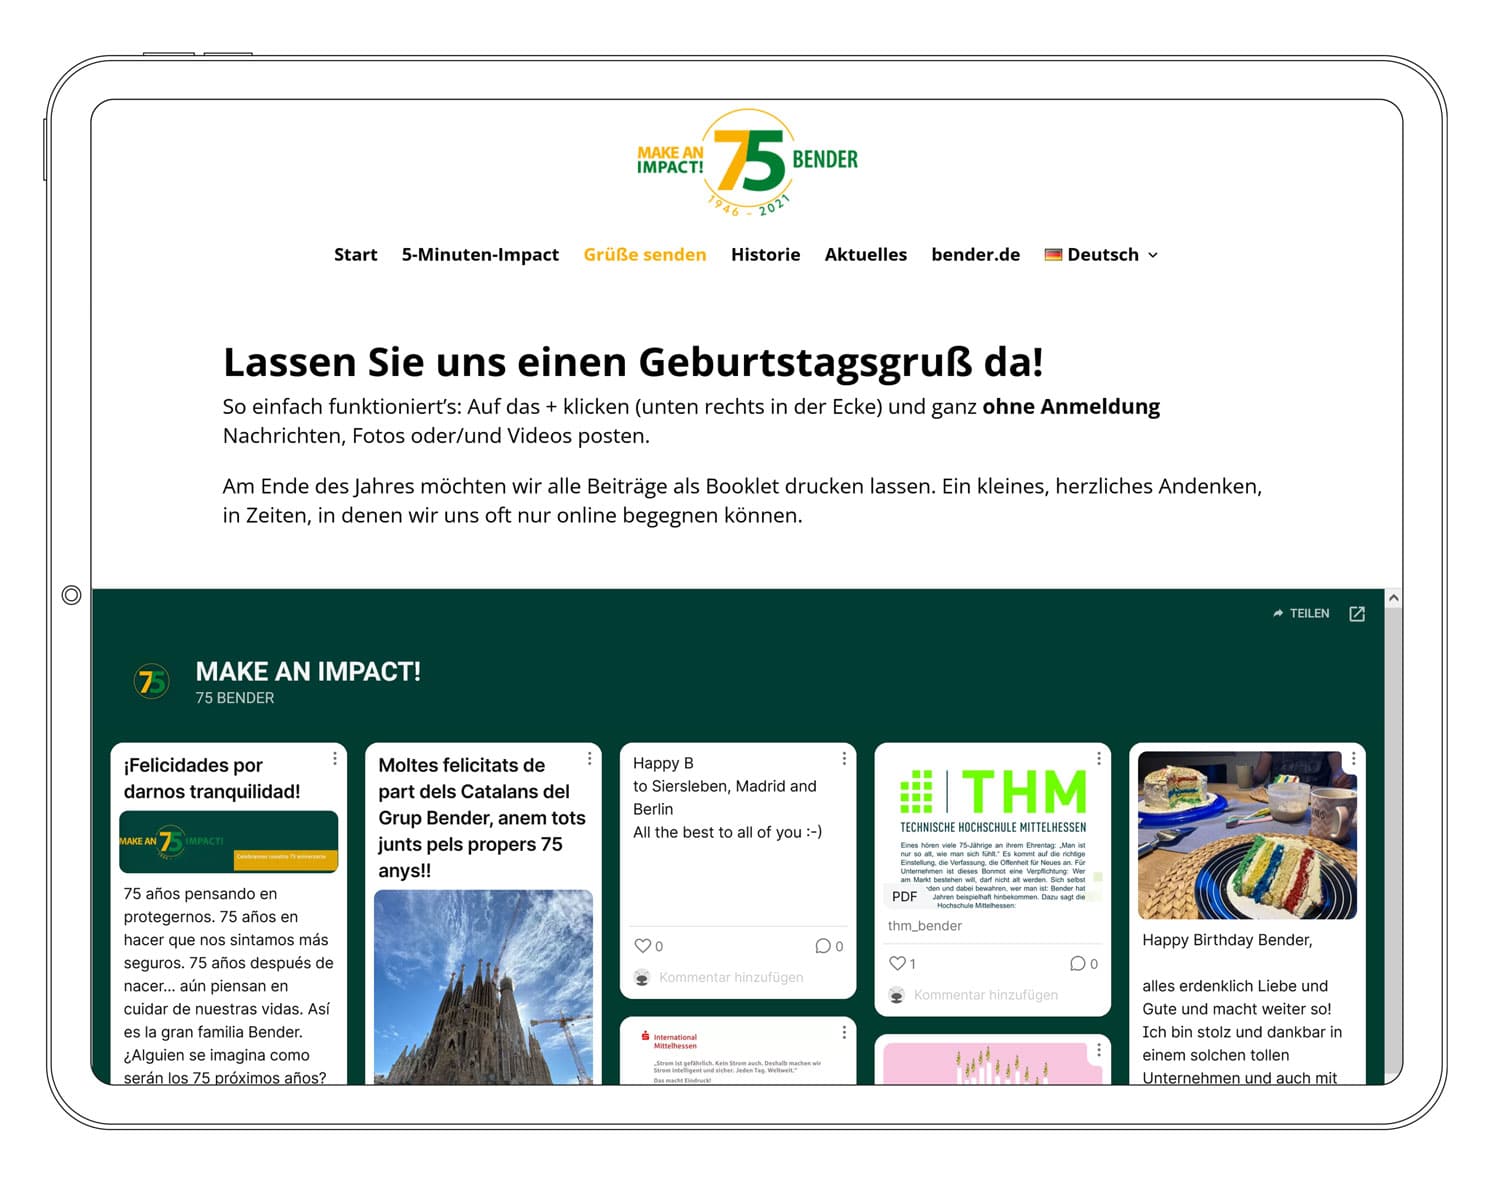The image size is (1500, 1186).
Task: Select the Grüße senden nav item
Action: tap(645, 255)
